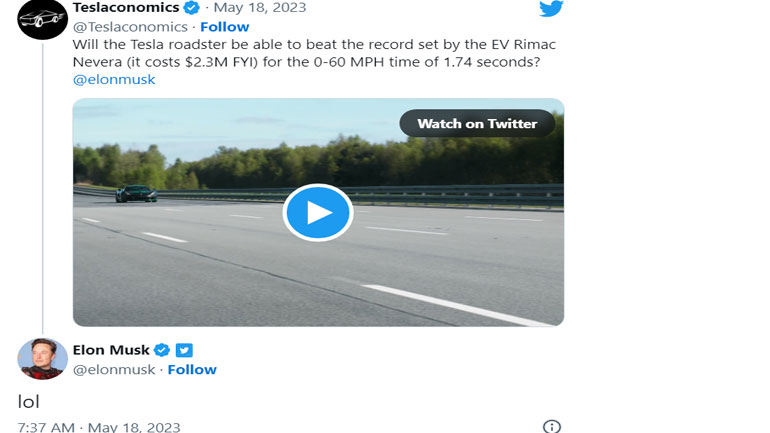Click the Teslaconomics profile avatar

point(42,17)
